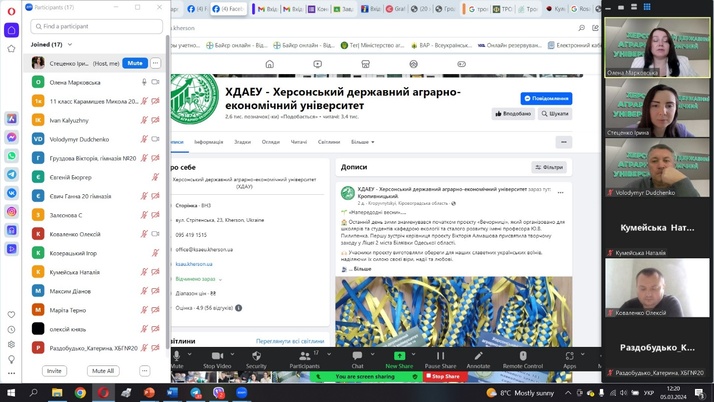Viewport: 714px width, 402px height.
Task: Click Повідомлення button on Facebook page
Action: pyautogui.click(x=546, y=98)
